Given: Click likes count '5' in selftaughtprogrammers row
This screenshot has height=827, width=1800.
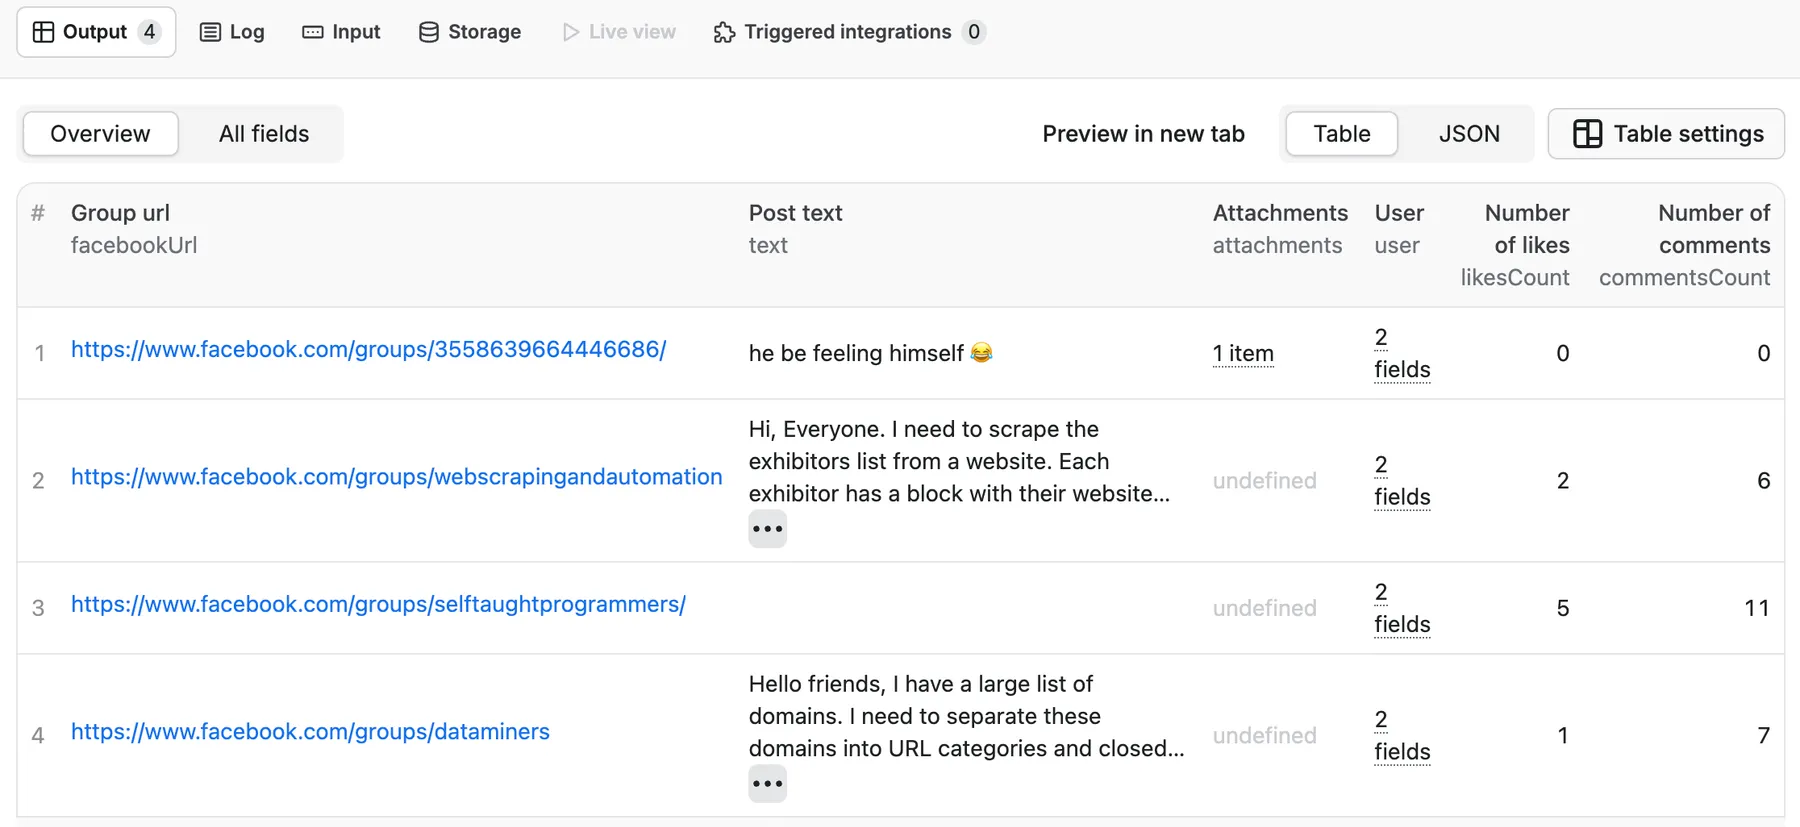Looking at the screenshot, I should coord(1563,608).
